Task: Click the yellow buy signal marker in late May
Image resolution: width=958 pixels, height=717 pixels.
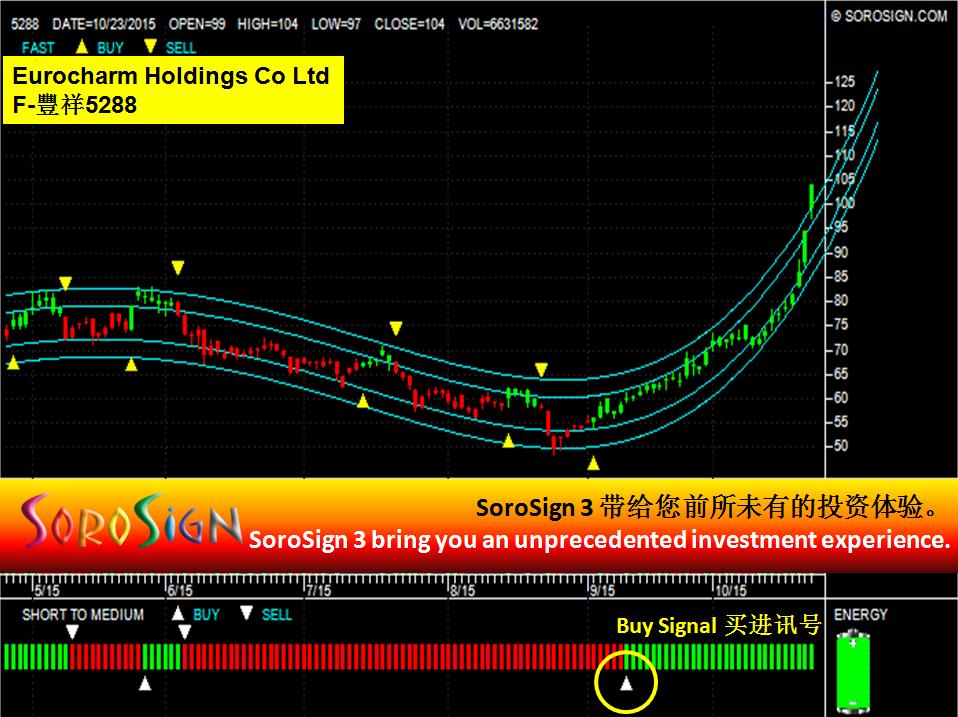Action: 131,365
